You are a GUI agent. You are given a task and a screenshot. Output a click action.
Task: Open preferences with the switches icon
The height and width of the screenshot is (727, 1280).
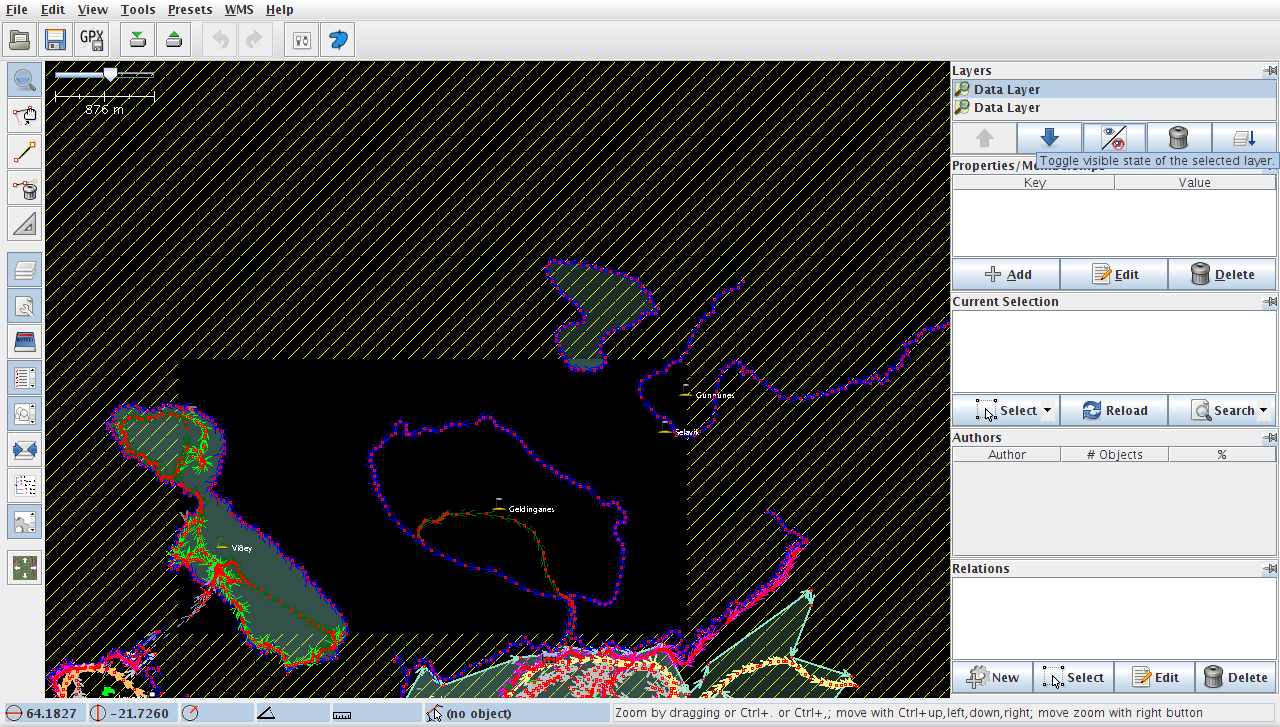[302, 40]
